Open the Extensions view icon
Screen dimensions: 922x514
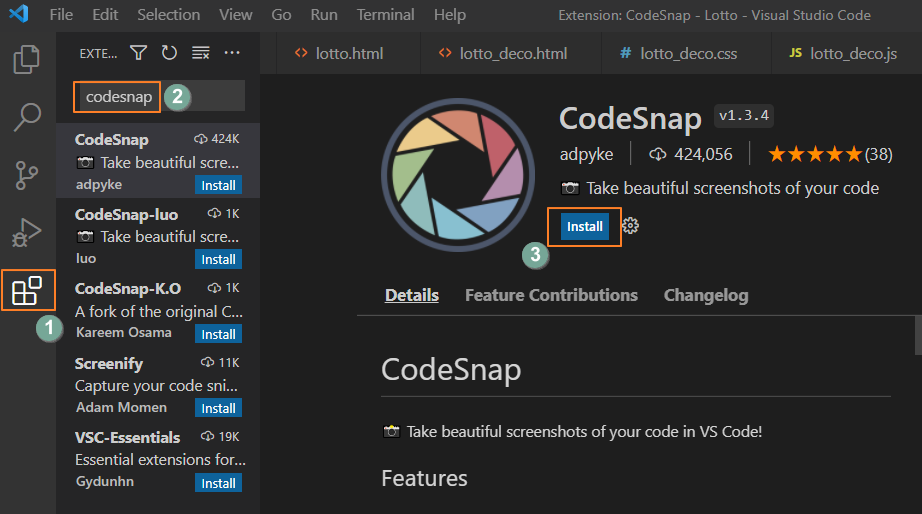tap(27, 290)
